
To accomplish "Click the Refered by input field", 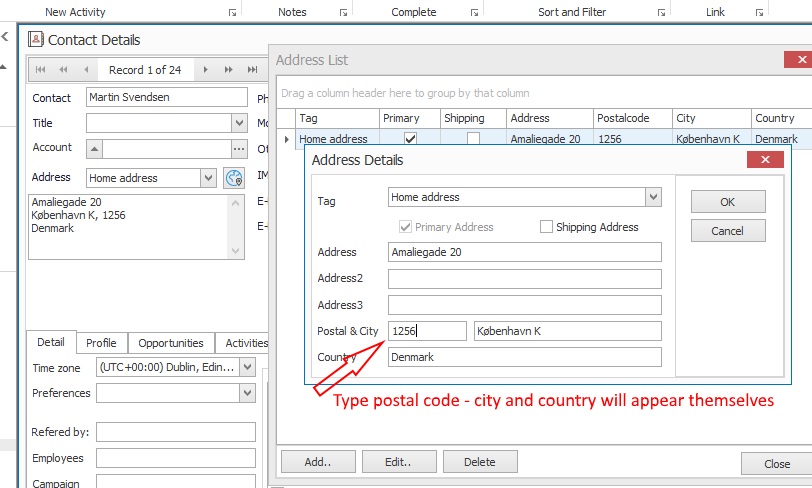I will coord(176,432).
